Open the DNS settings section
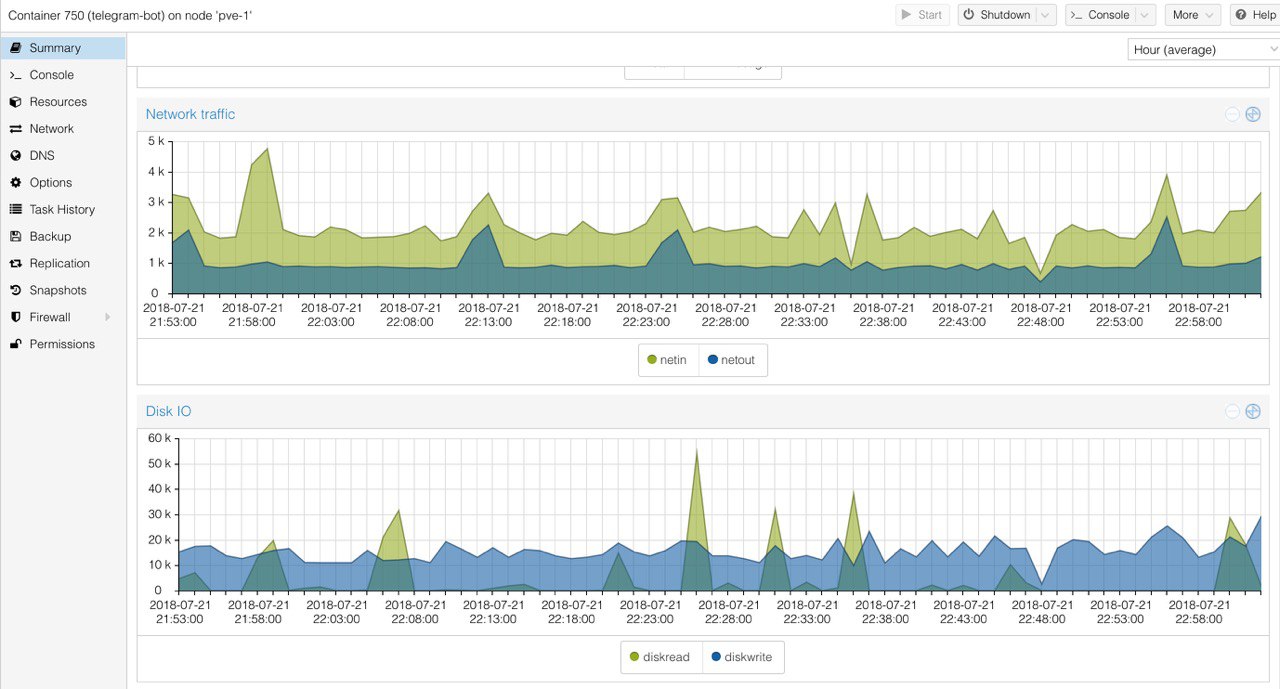 63,156
